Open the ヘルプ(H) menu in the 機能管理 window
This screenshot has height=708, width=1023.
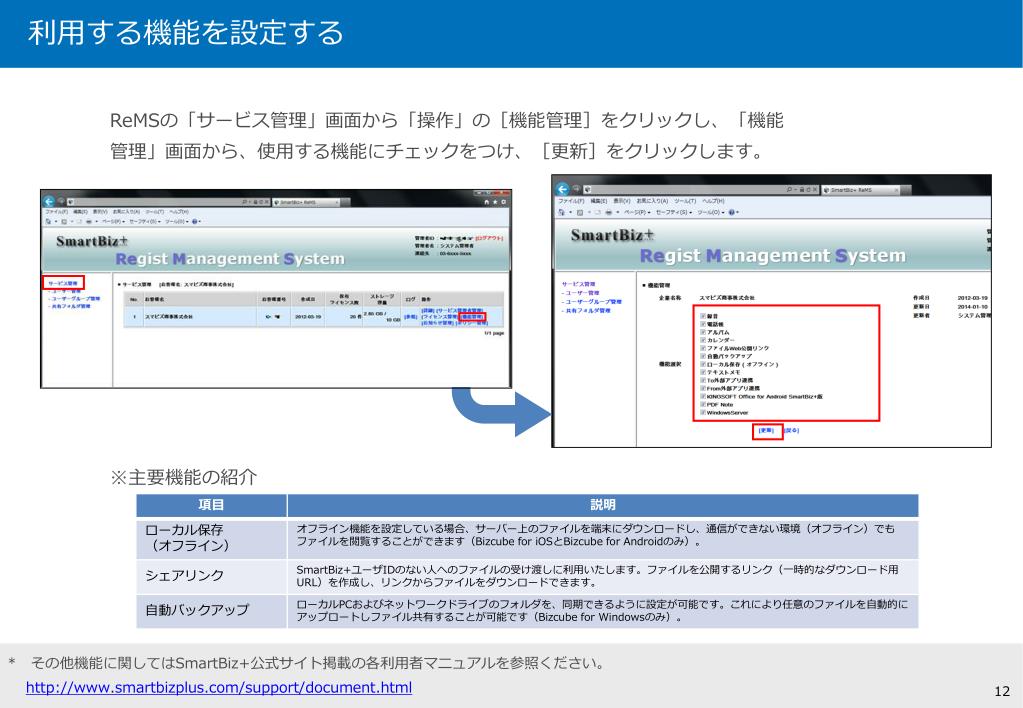tap(713, 201)
